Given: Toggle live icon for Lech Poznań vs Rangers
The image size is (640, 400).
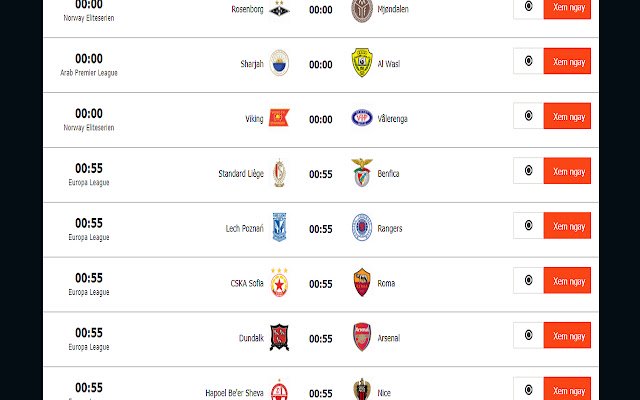Looking at the screenshot, I should point(529,225).
